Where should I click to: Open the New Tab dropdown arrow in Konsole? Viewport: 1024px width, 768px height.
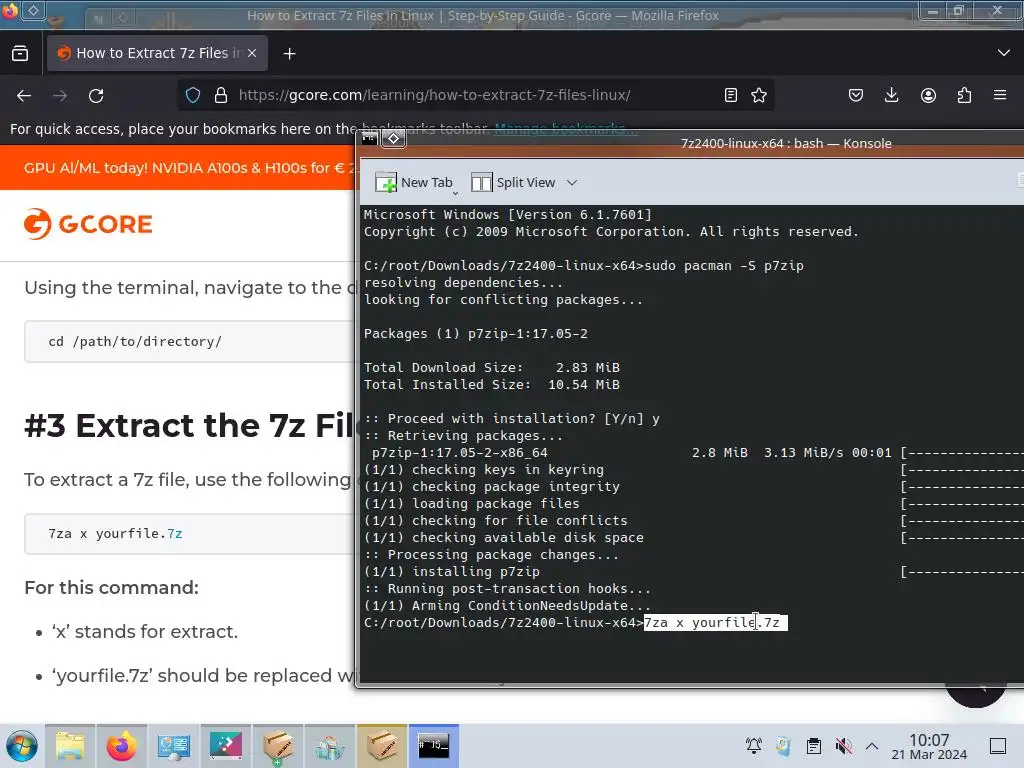click(x=455, y=193)
